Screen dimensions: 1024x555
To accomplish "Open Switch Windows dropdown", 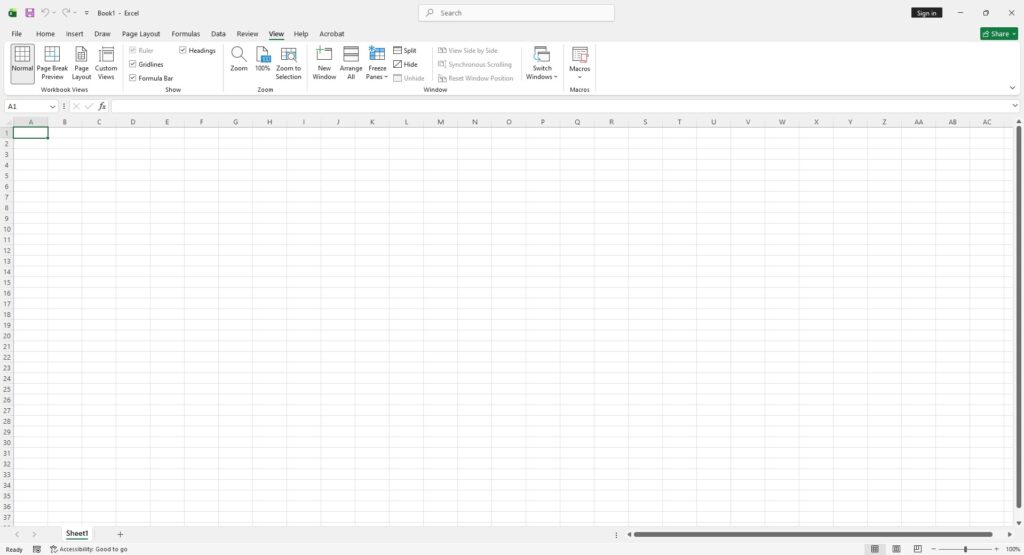I will pos(541,63).
